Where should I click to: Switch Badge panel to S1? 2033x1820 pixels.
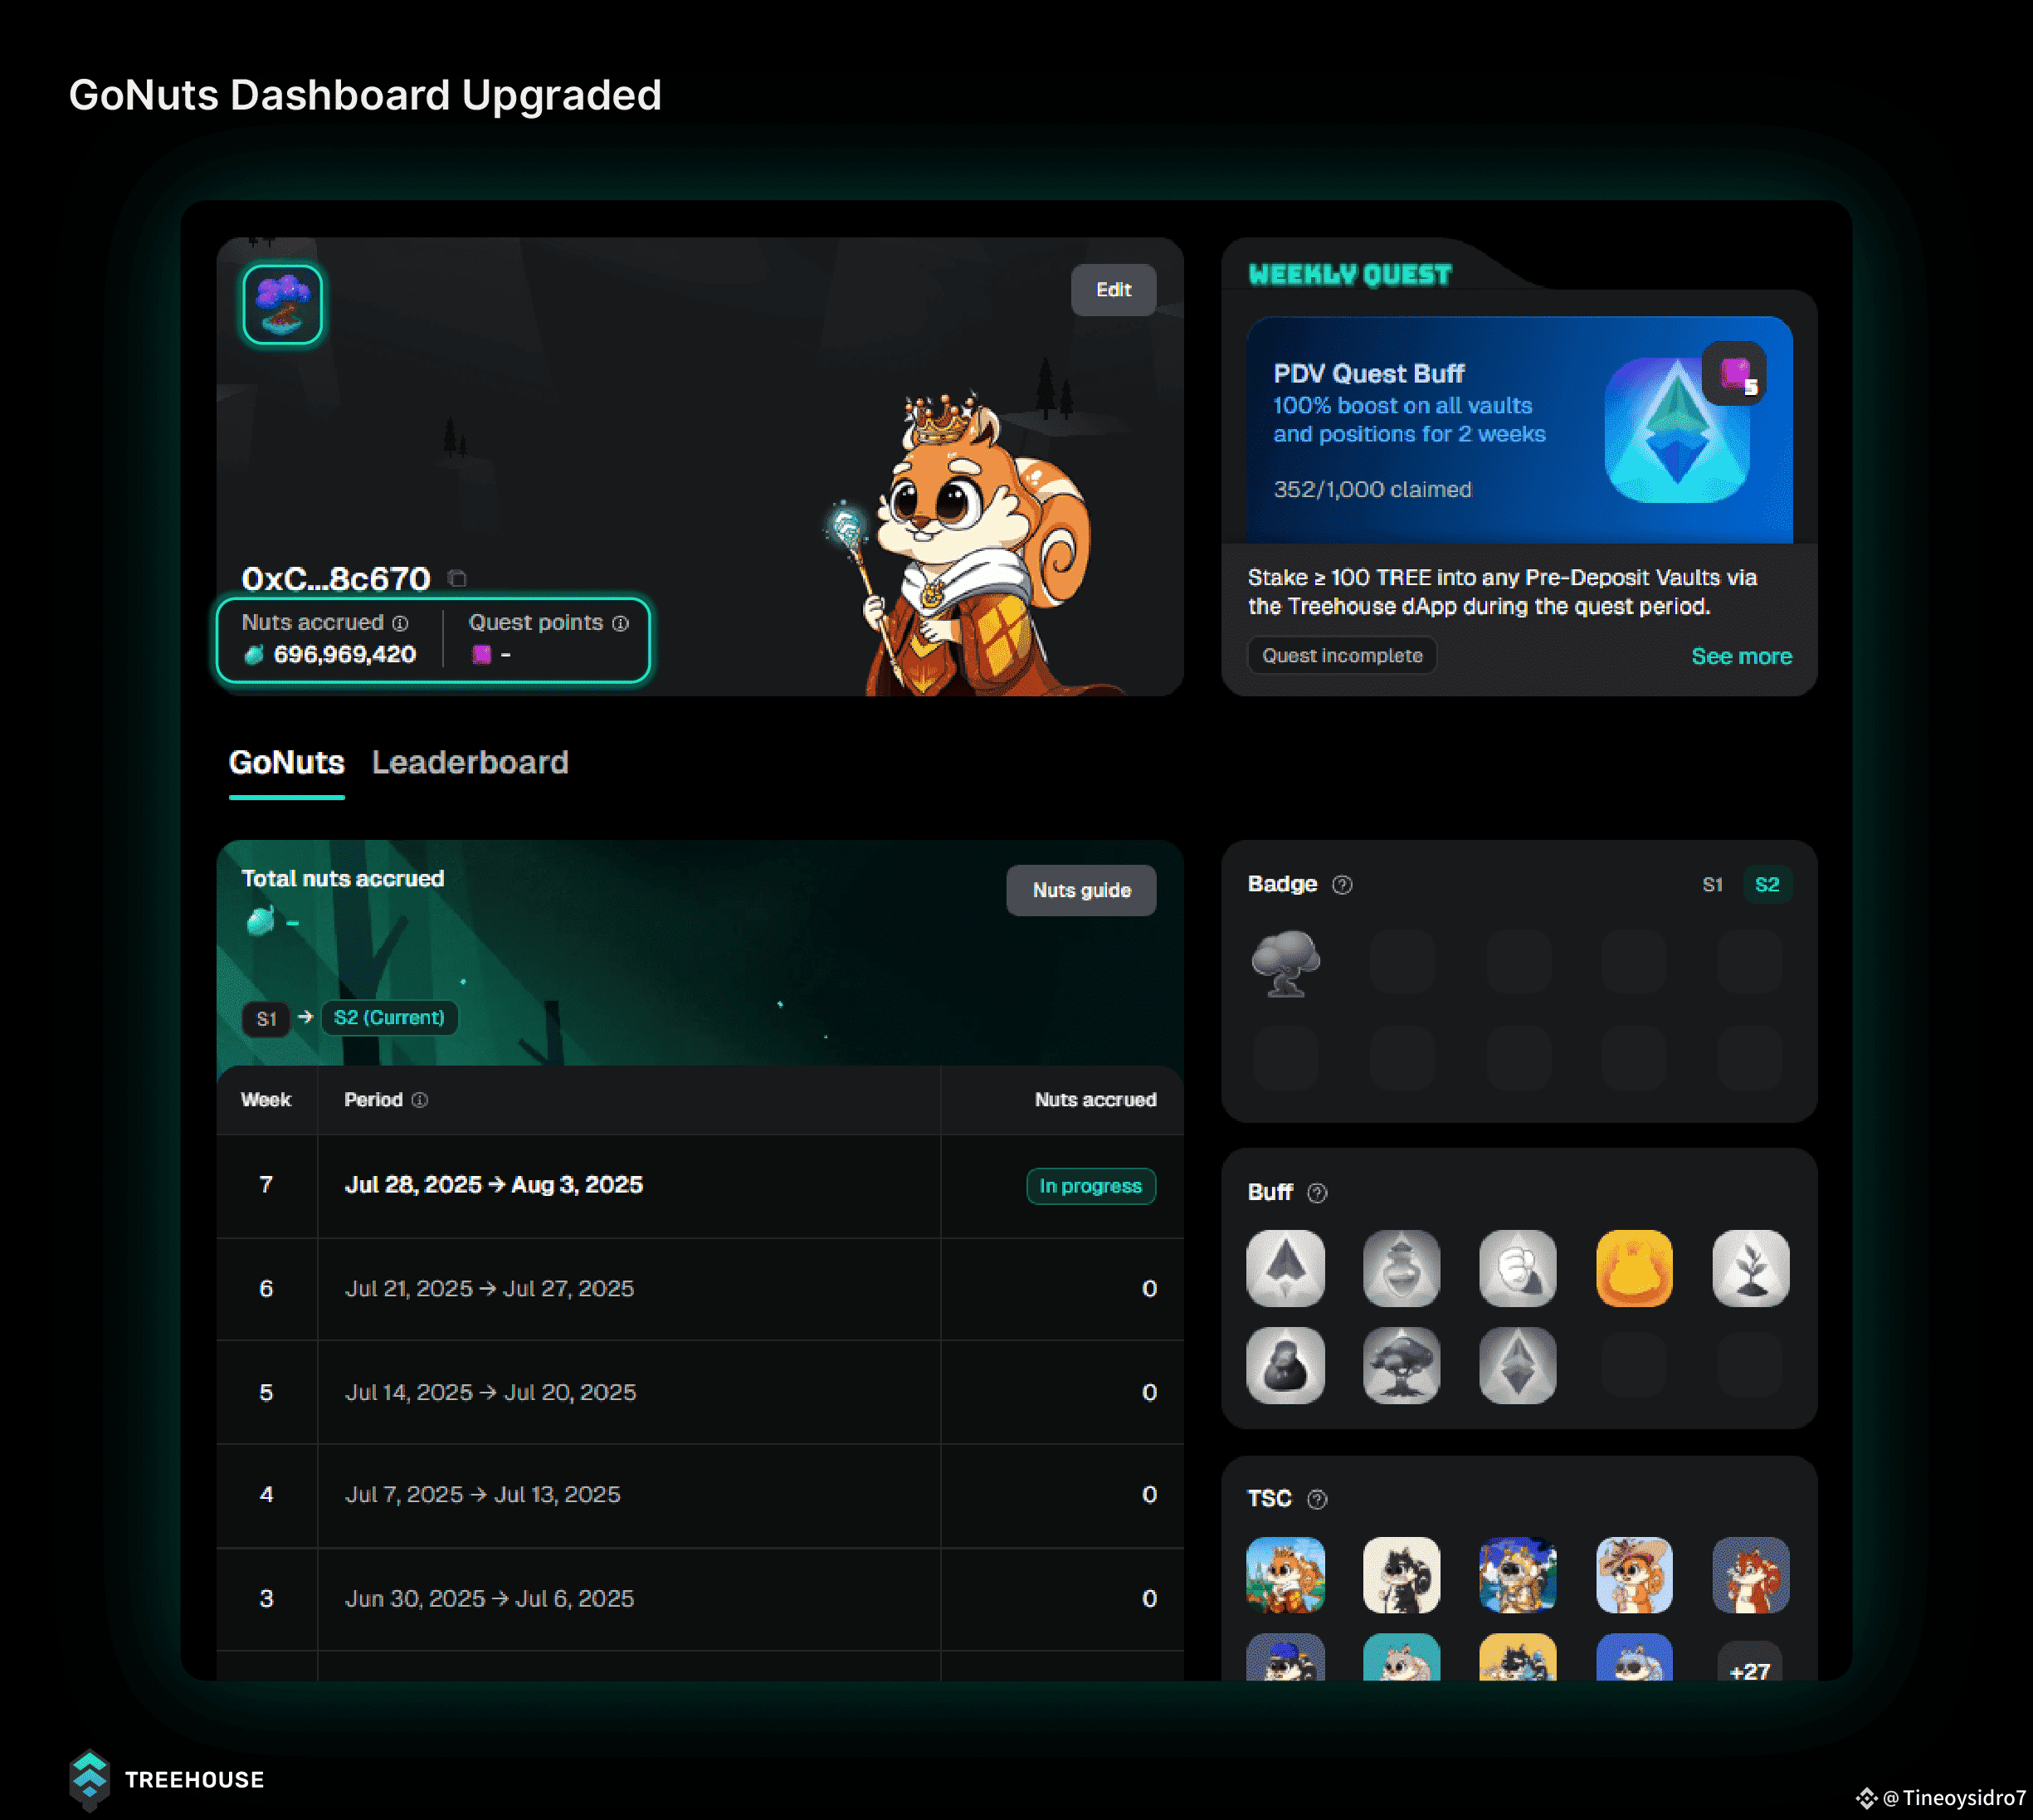(1712, 885)
